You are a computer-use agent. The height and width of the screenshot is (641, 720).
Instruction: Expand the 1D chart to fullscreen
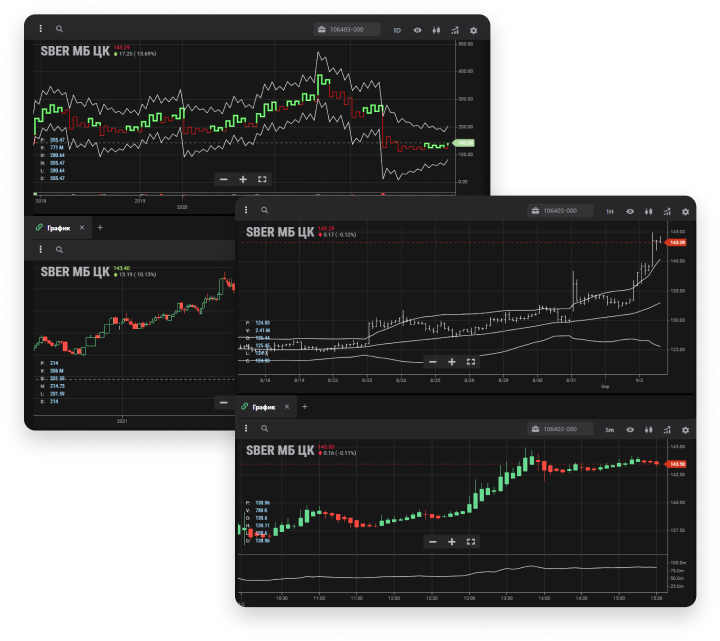click(262, 179)
